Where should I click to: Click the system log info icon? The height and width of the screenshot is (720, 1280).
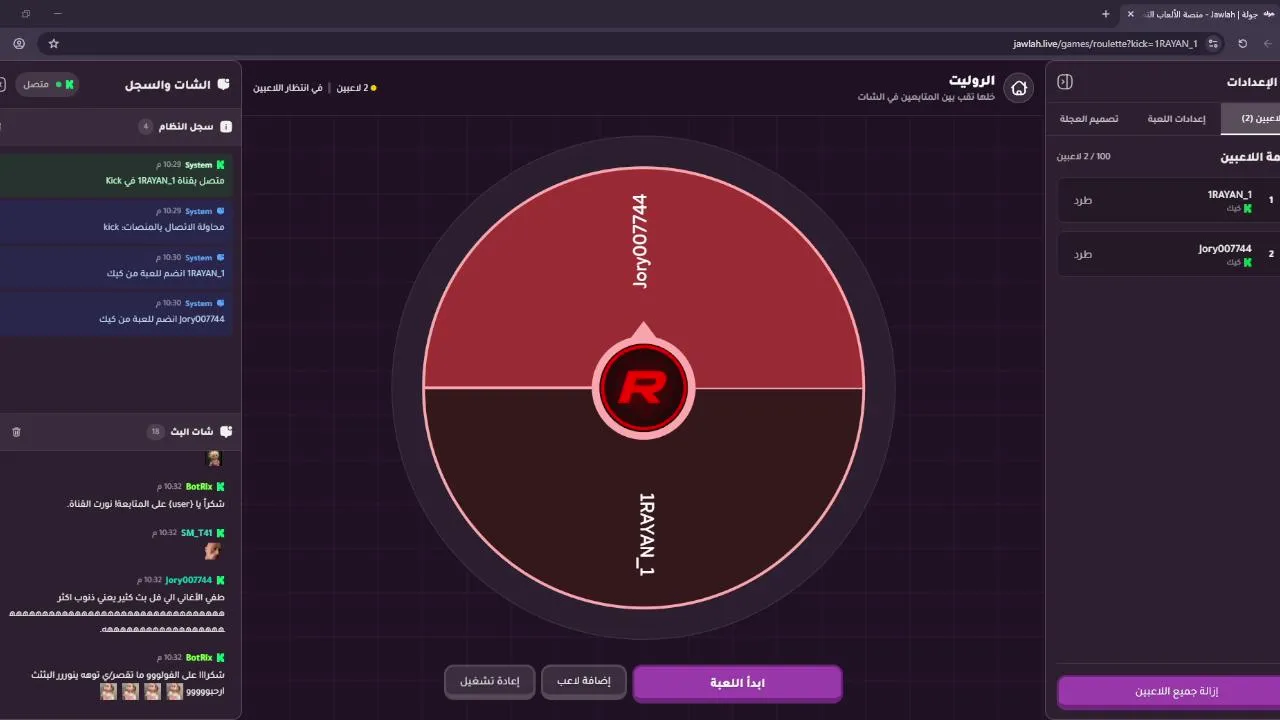coord(226,127)
